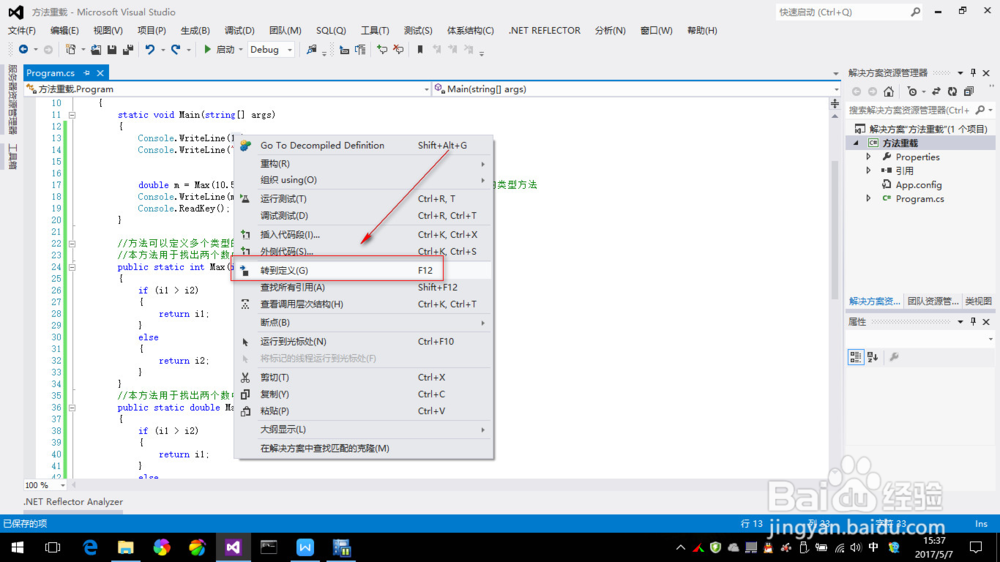
Task: Start debugging with green play button
Action: [207, 50]
